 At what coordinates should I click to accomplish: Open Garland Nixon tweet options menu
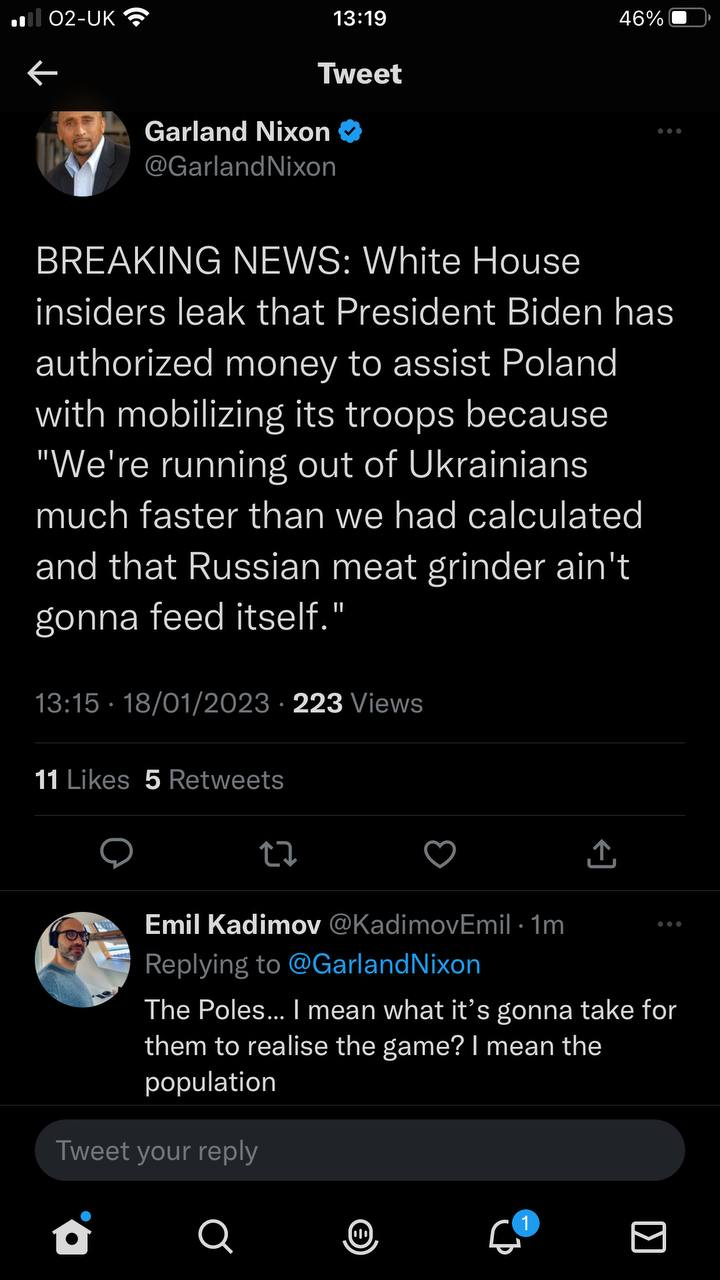[x=668, y=131]
